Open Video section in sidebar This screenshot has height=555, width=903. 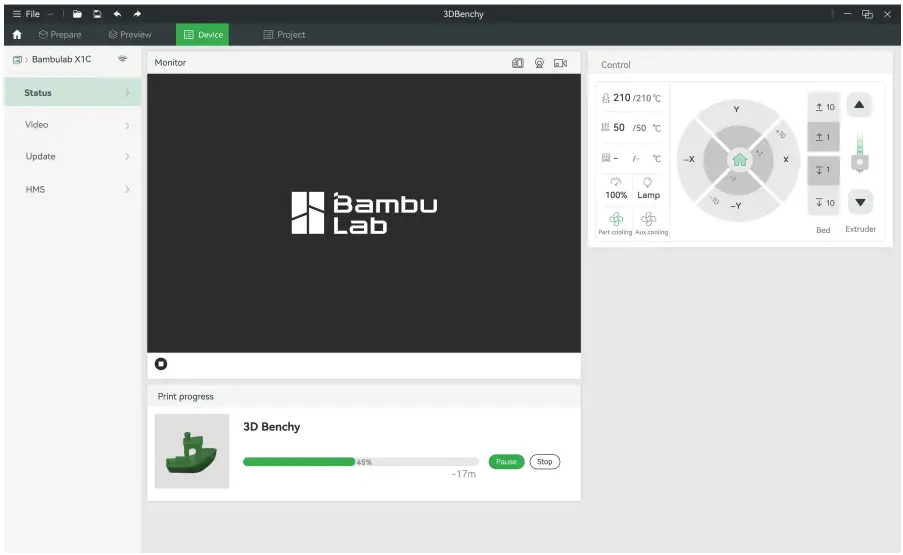coord(73,124)
